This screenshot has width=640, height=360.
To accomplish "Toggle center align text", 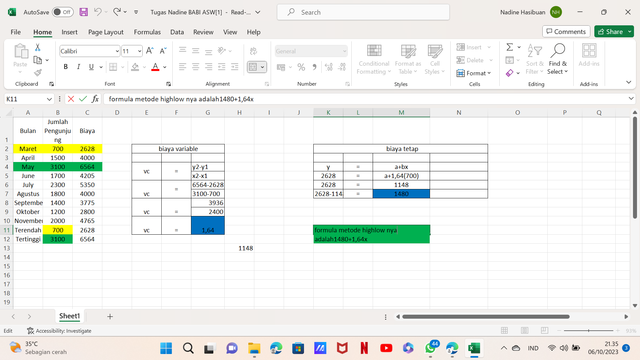I will click(x=196, y=67).
